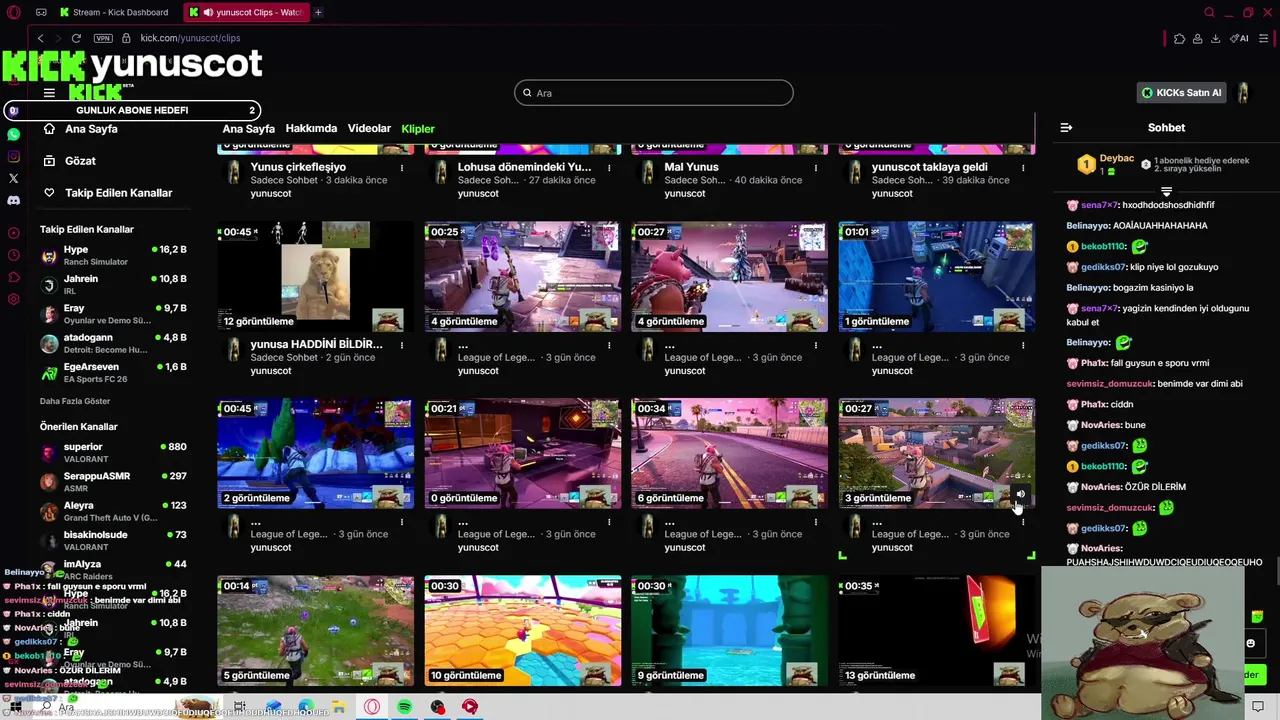Open three-dot menu under the 00:21 clip
Image resolution: width=1280 pixels, height=720 pixels.
click(x=609, y=522)
